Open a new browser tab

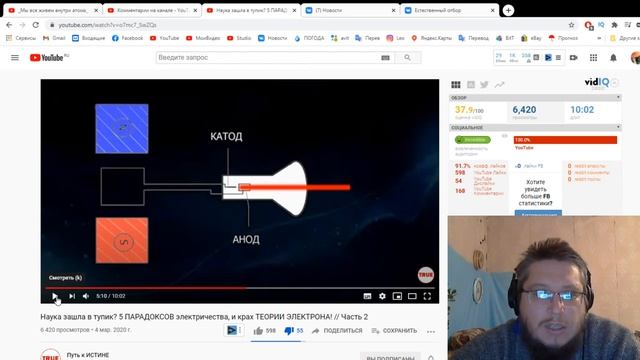[x=508, y=10]
